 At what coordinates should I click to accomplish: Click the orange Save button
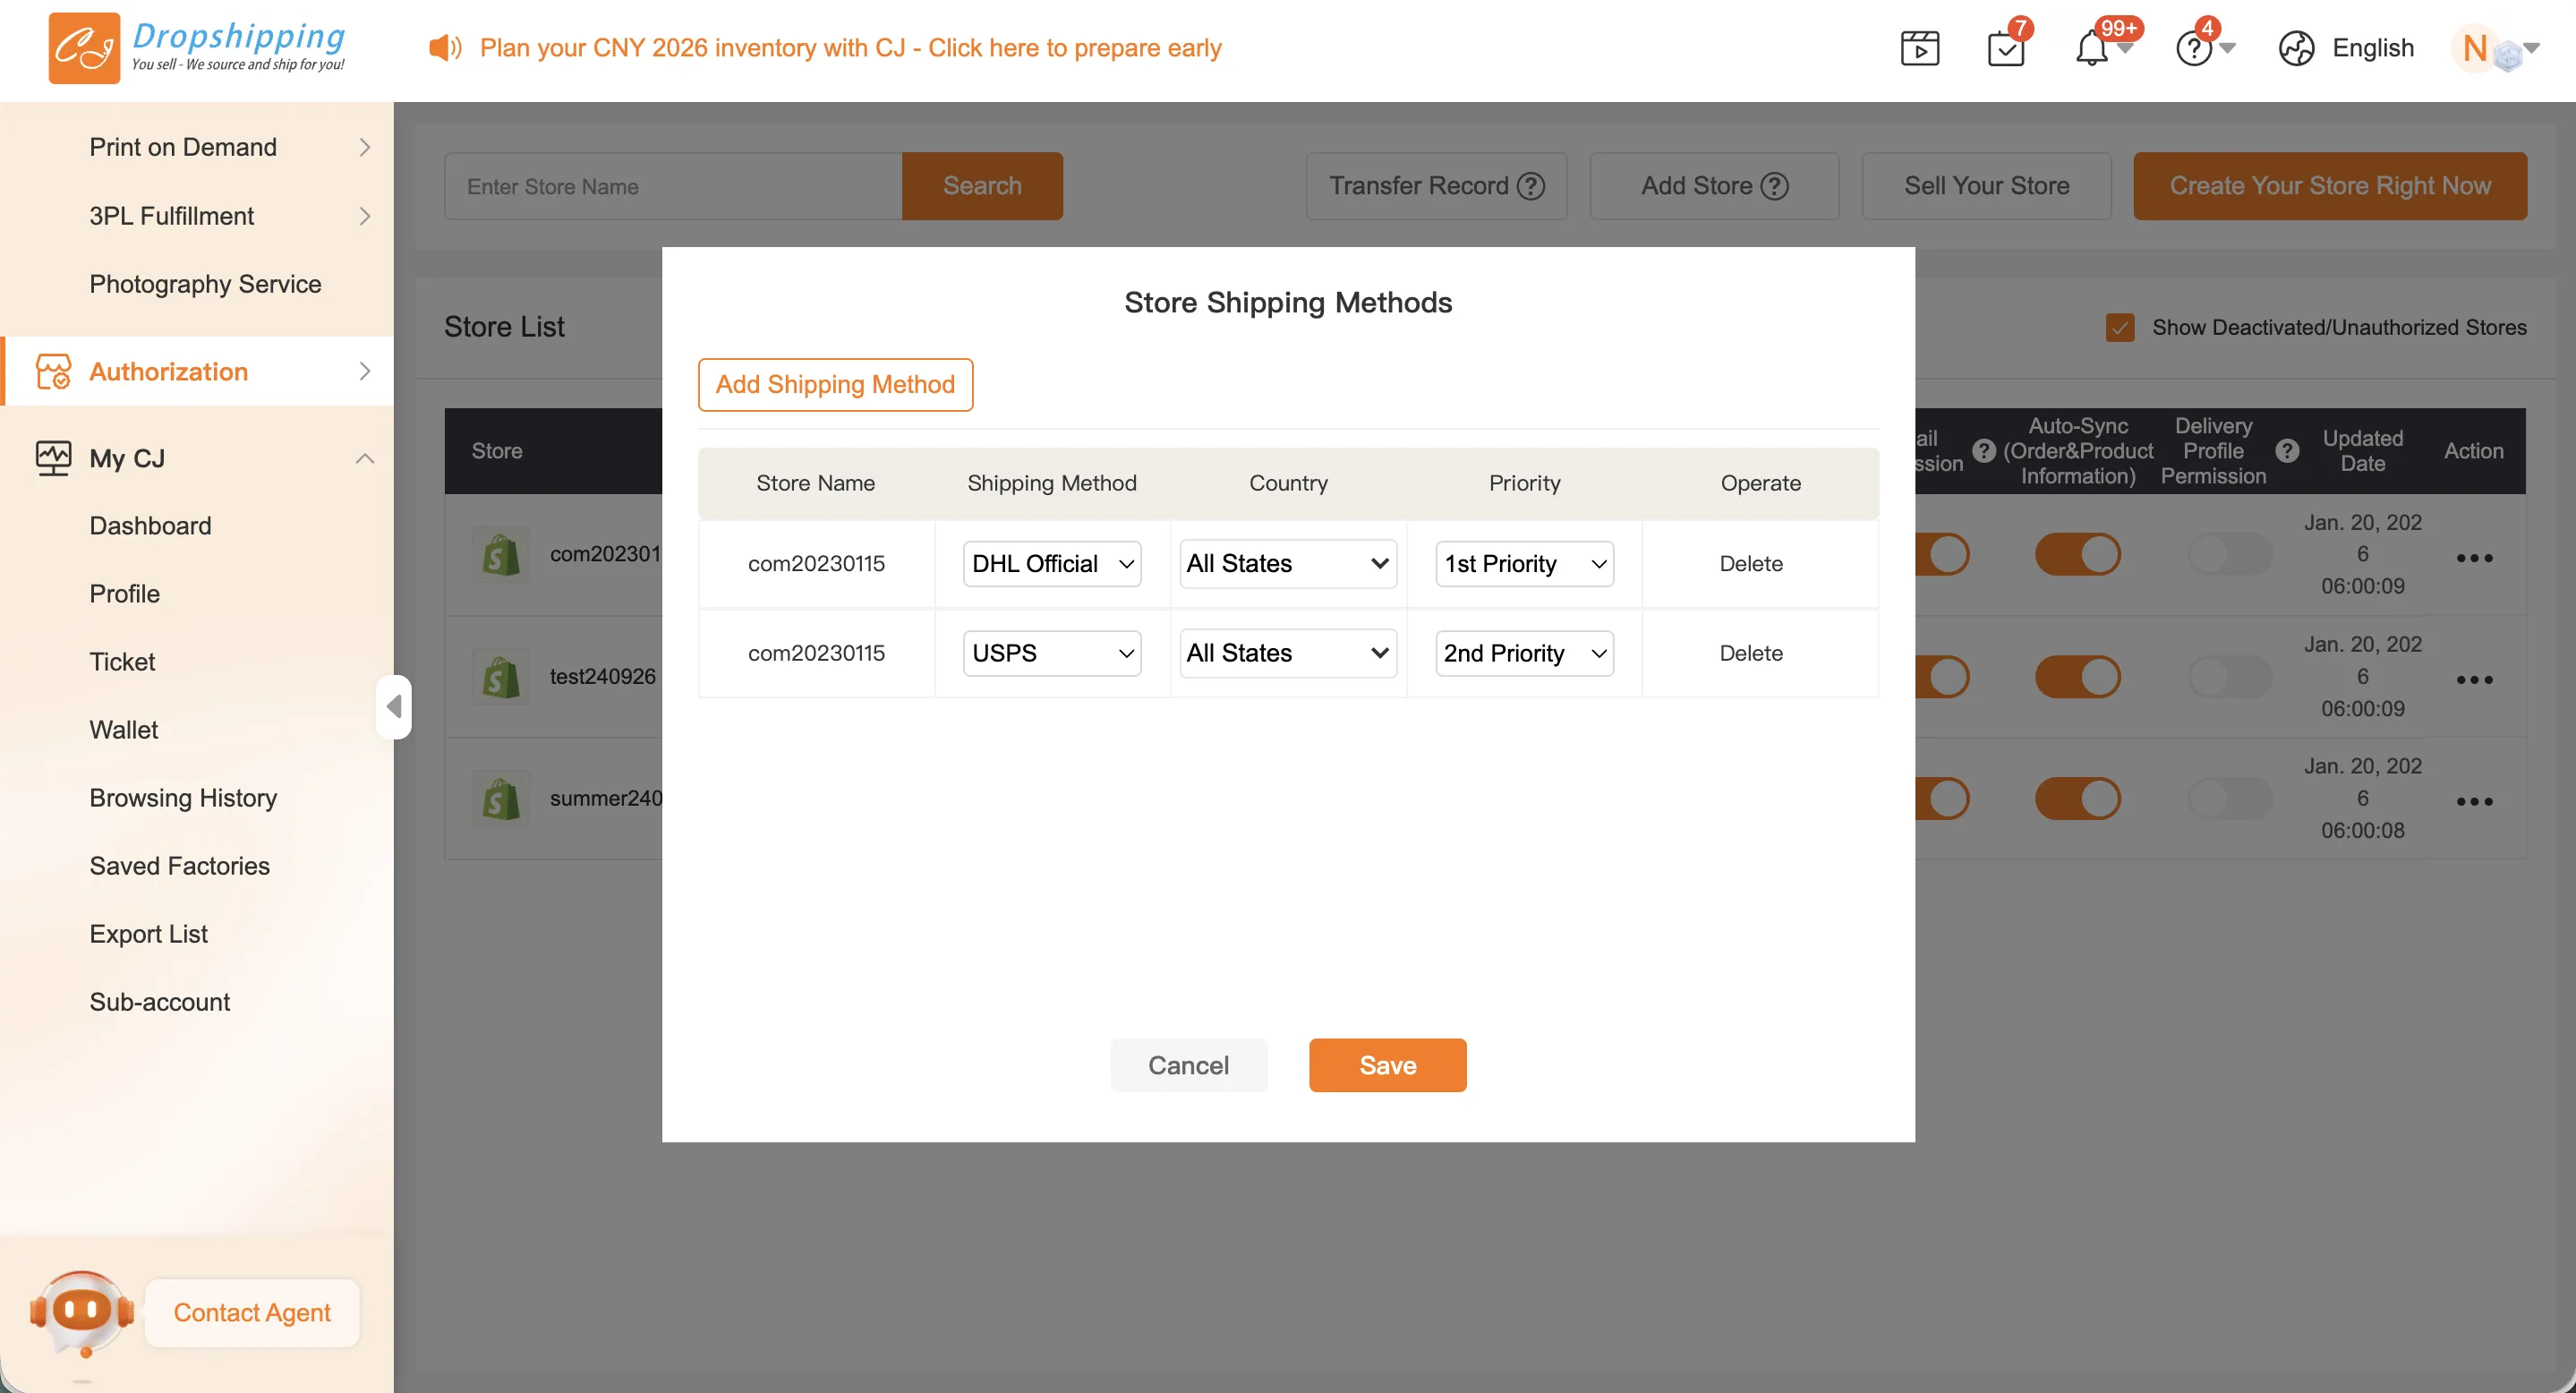pos(1387,1065)
